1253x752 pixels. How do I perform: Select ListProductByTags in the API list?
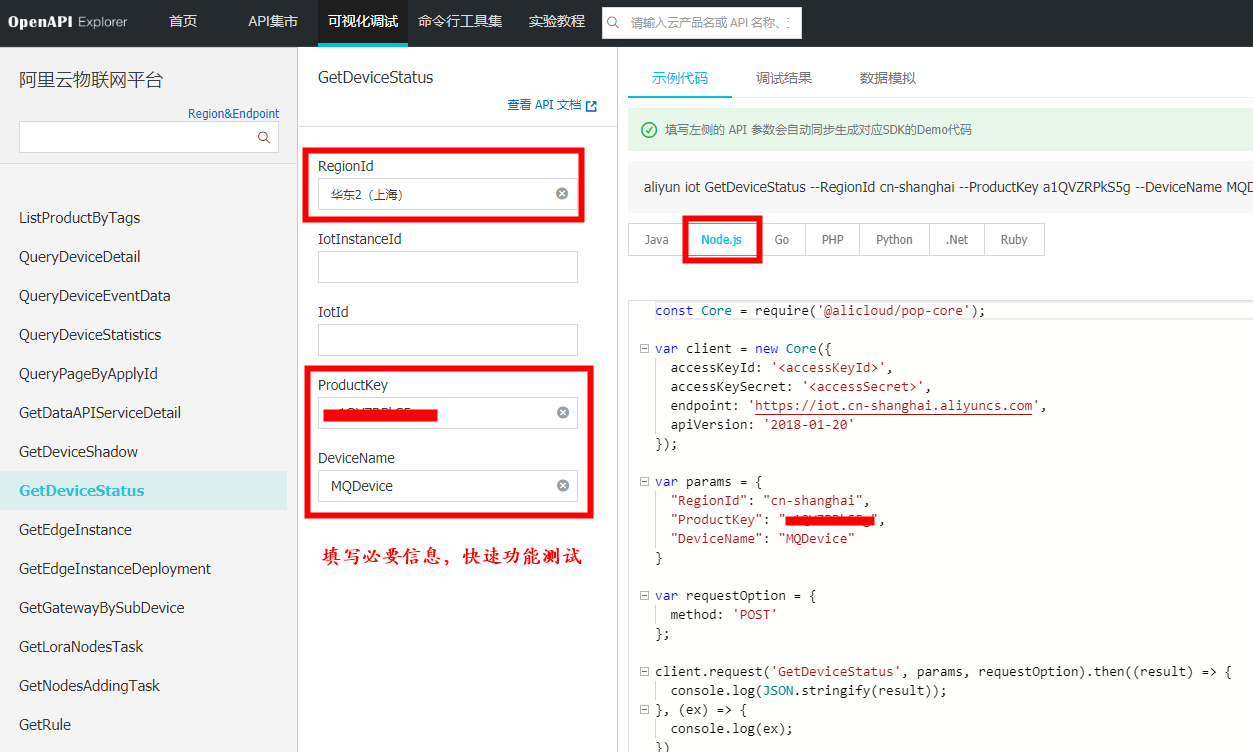point(80,218)
